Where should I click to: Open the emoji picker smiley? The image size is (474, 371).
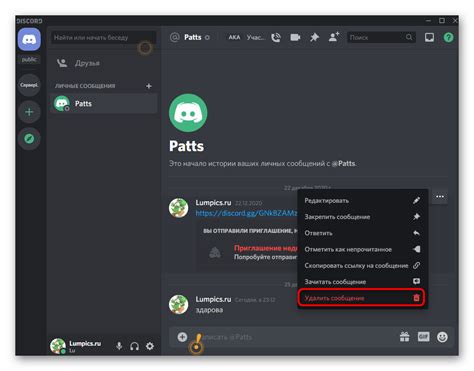tap(442, 337)
